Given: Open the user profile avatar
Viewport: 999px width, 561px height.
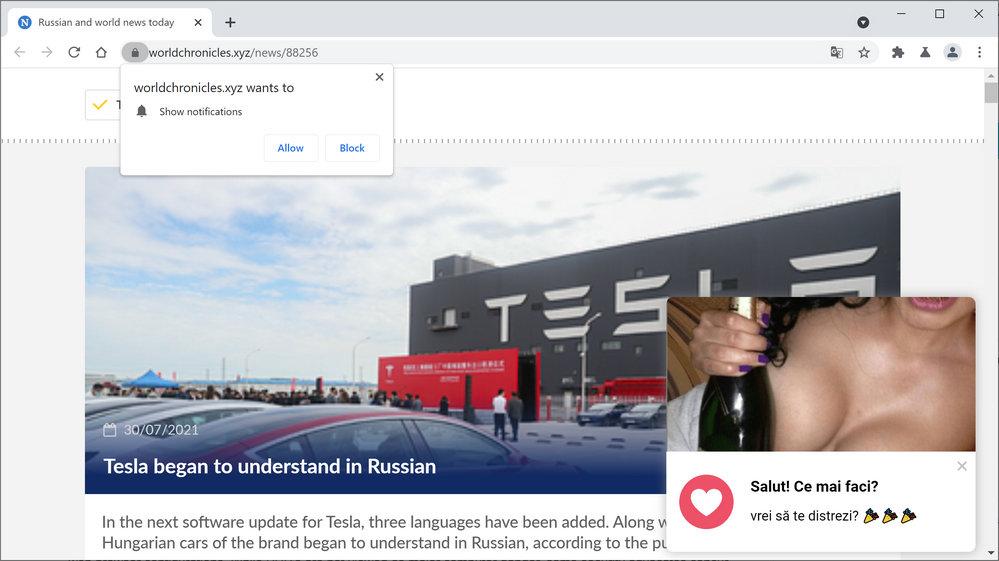Looking at the screenshot, I should [x=952, y=52].
